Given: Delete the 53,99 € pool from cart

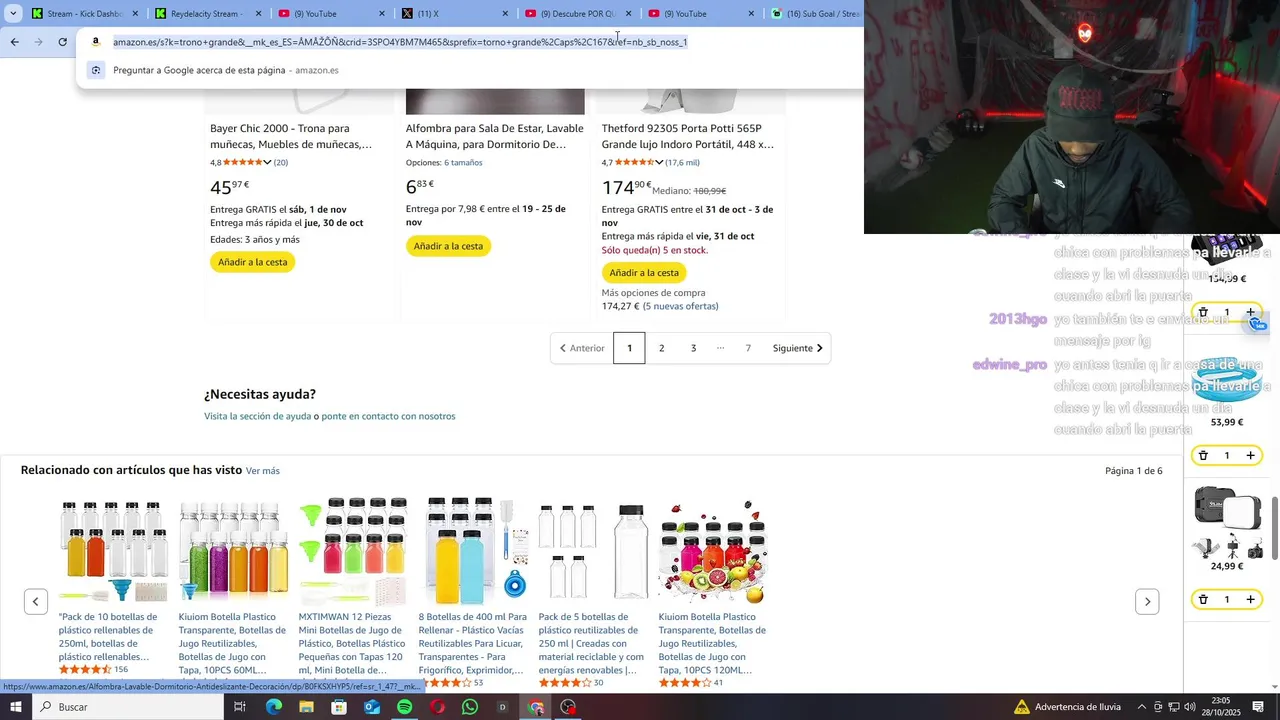Looking at the screenshot, I should (1203, 456).
